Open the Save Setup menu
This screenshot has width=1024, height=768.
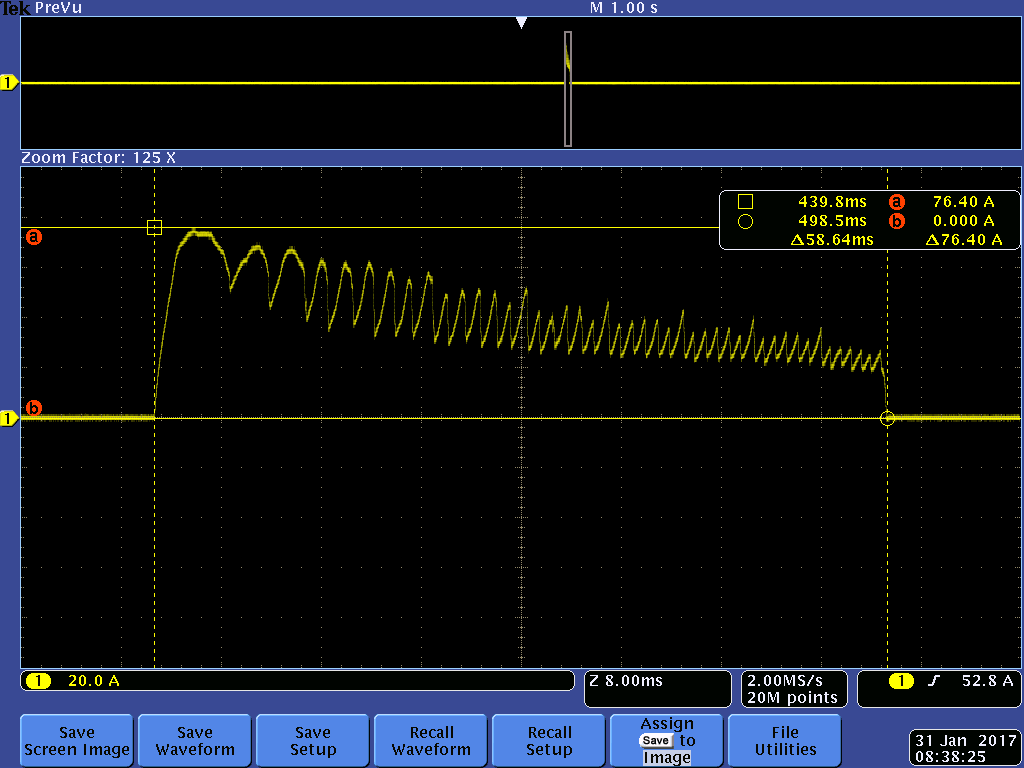click(x=313, y=741)
